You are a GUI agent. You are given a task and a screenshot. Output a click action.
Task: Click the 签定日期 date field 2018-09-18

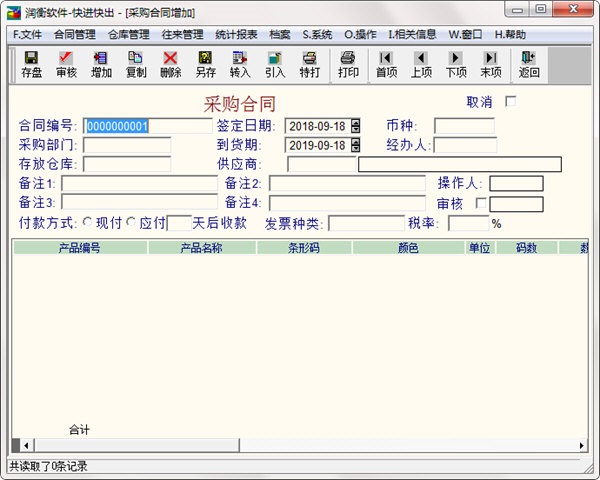(x=318, y=126)
